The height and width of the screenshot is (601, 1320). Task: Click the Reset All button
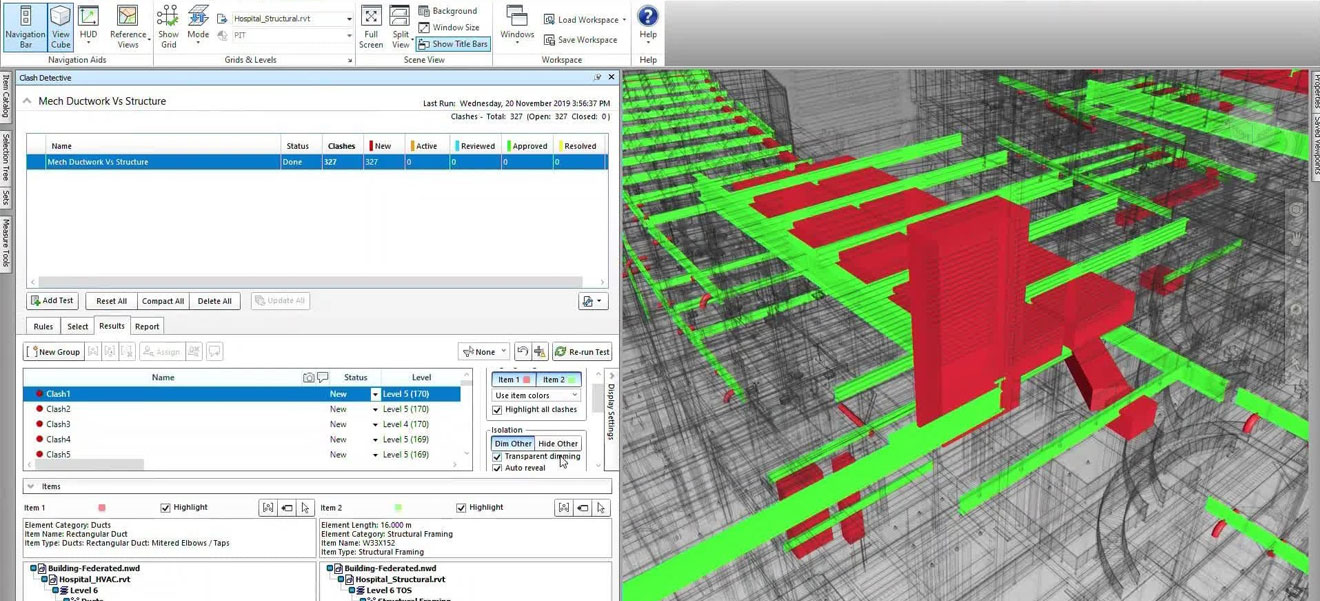112,301
